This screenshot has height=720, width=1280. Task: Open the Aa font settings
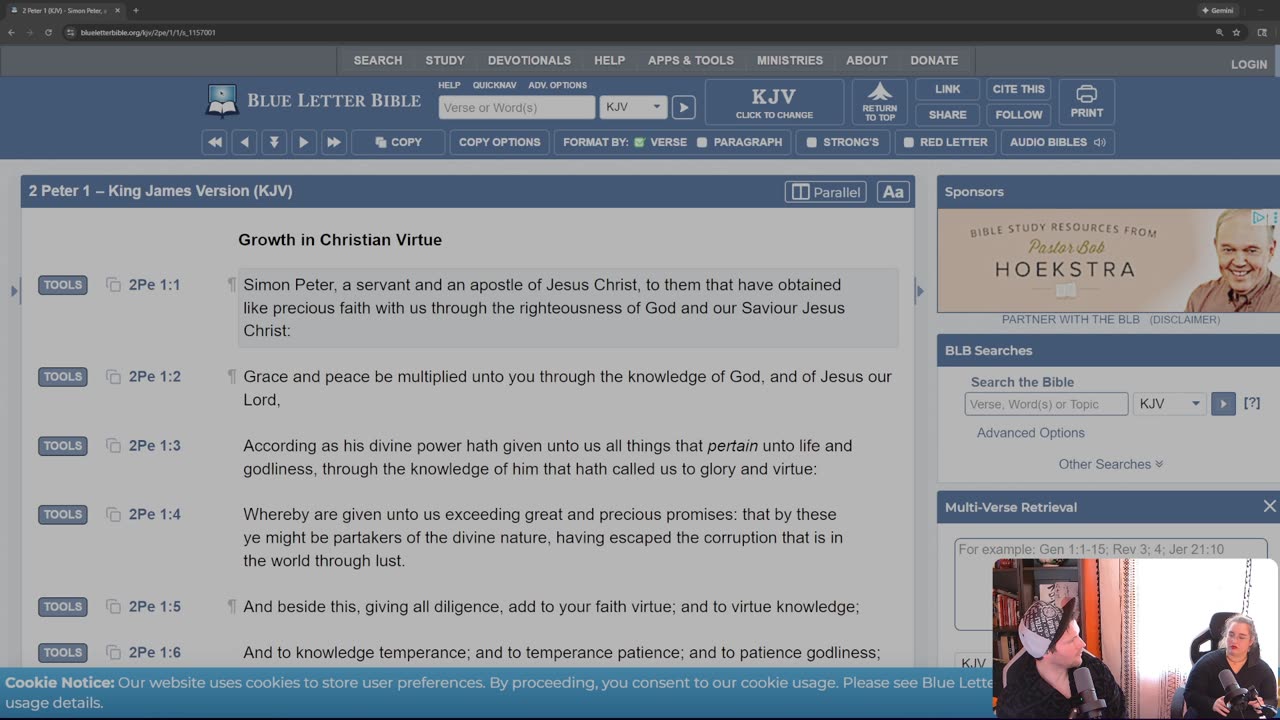coord(893,192)
